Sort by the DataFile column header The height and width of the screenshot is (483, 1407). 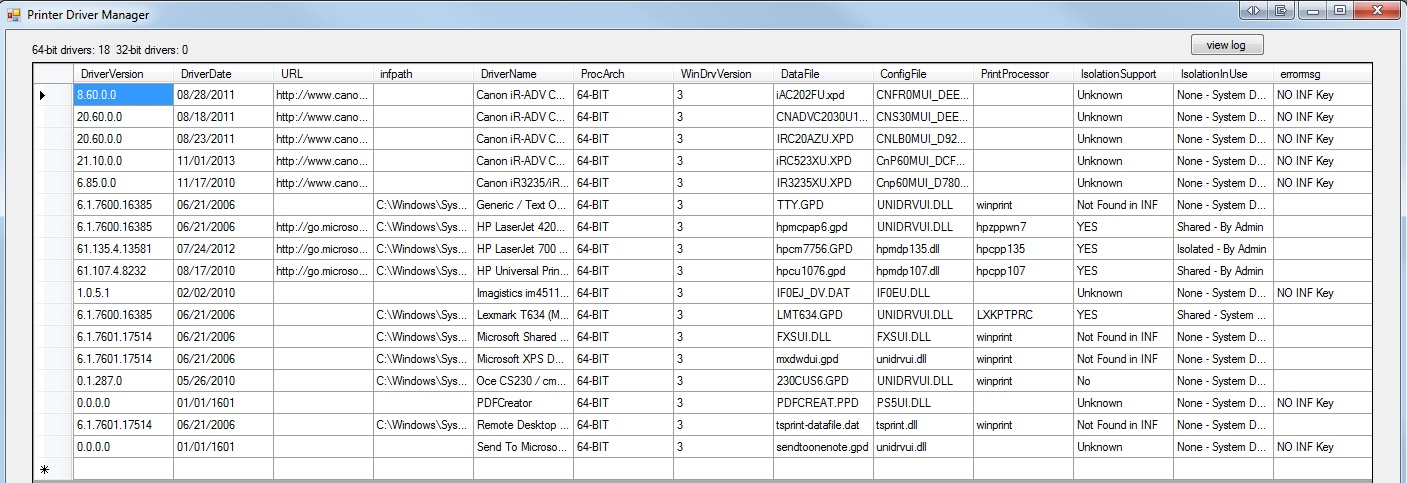(x=823, y=73)
